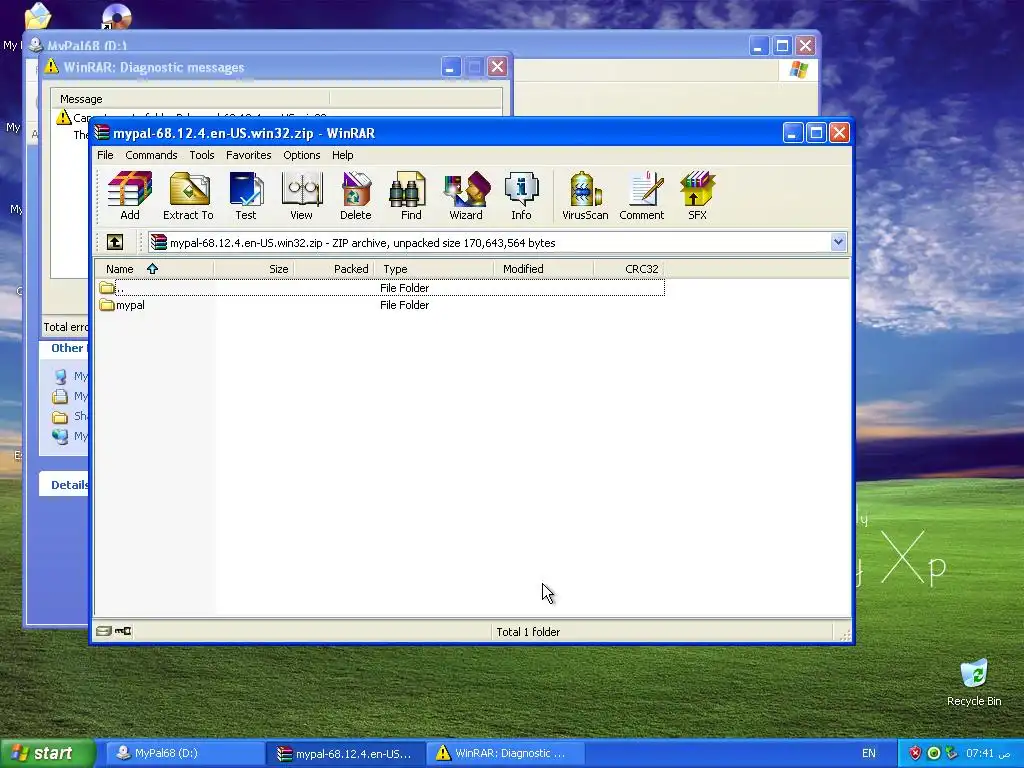Open the Extract To tool
The image size is (1024, 768).
[188, 195]
